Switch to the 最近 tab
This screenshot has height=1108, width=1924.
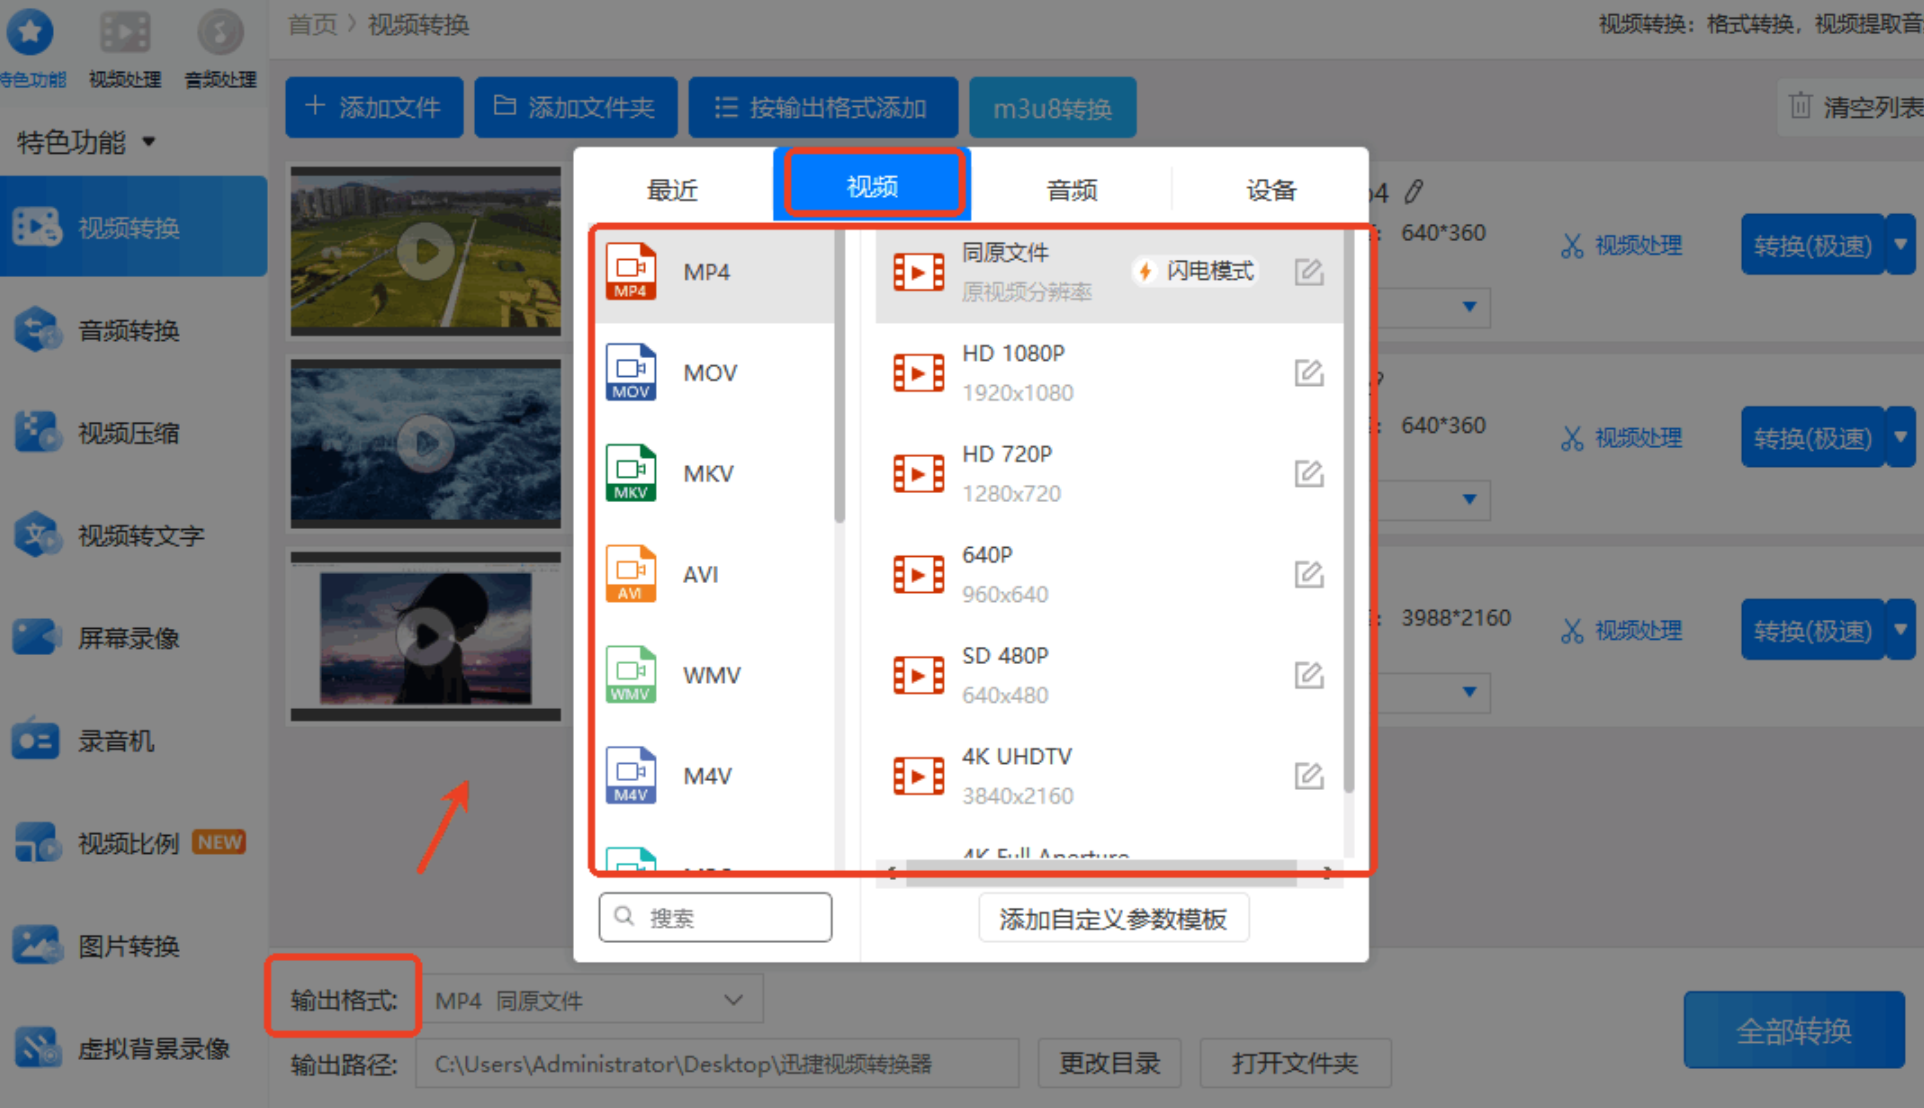672,189
